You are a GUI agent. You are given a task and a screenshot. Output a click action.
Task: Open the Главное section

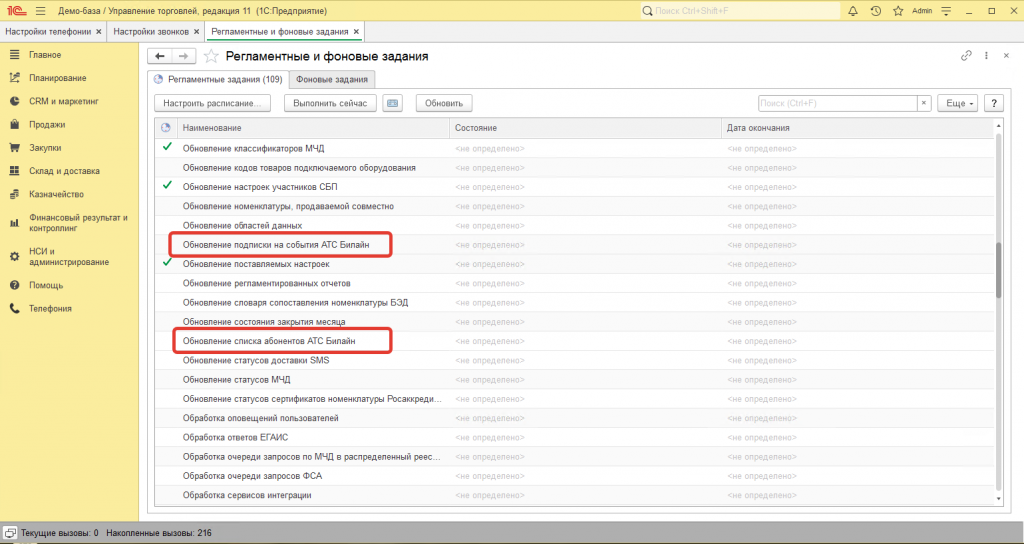click(45, 55)
